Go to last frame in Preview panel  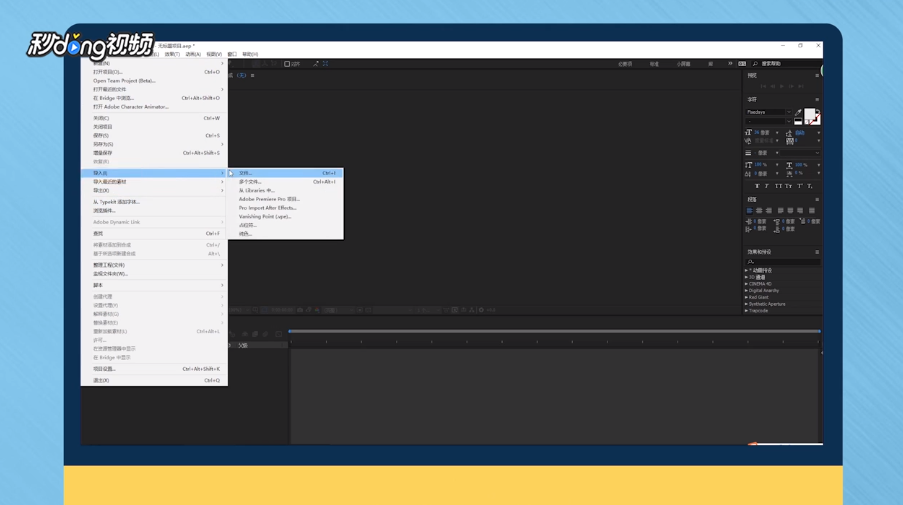(x=800, y=86)
